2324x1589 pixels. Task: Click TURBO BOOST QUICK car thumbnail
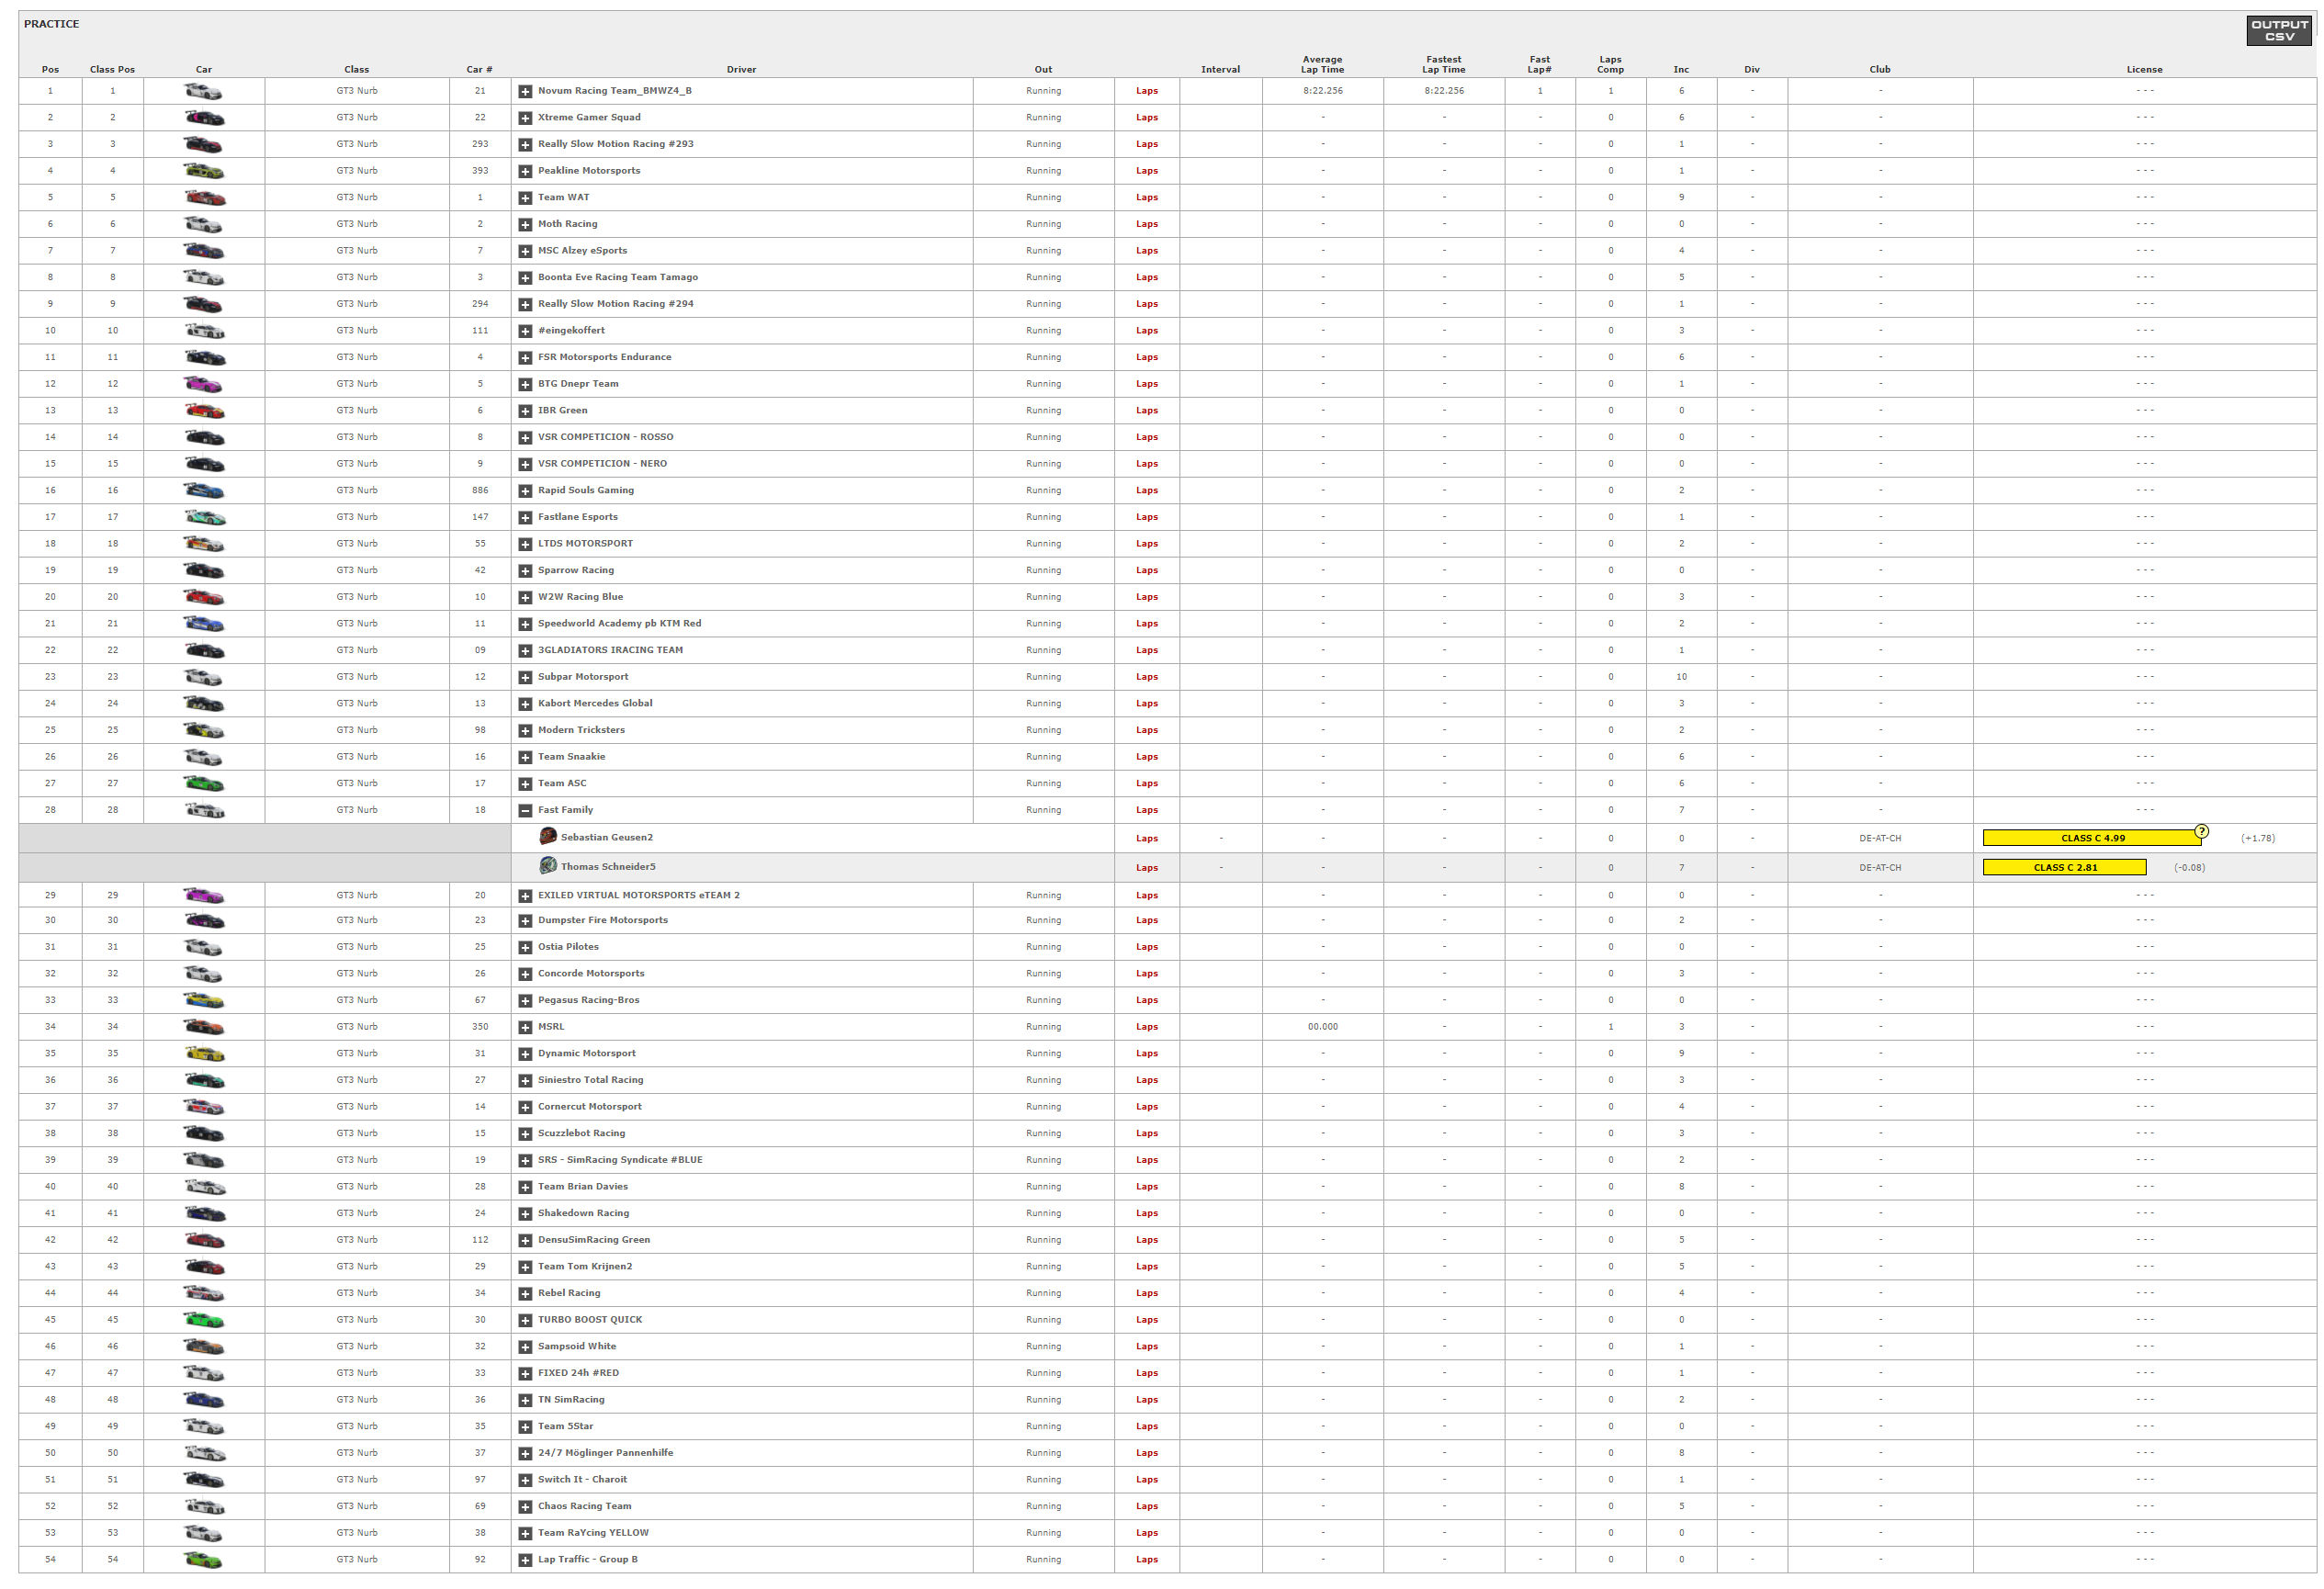[x=204, y=1320]
